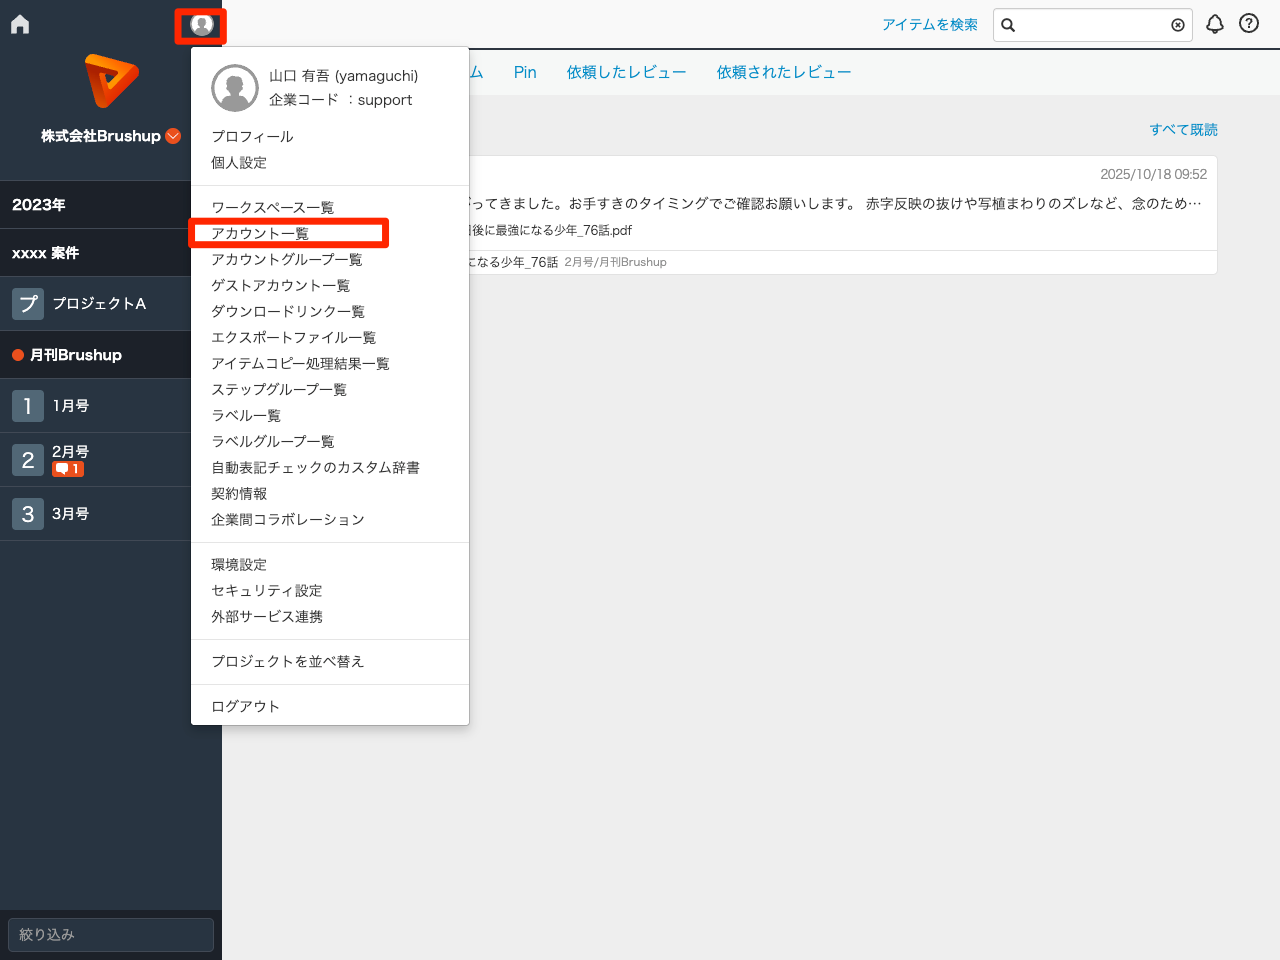Clear the search box with the ⊗ icon
The height and width of the screenshot is (960, 1280).
(1178, 25)
